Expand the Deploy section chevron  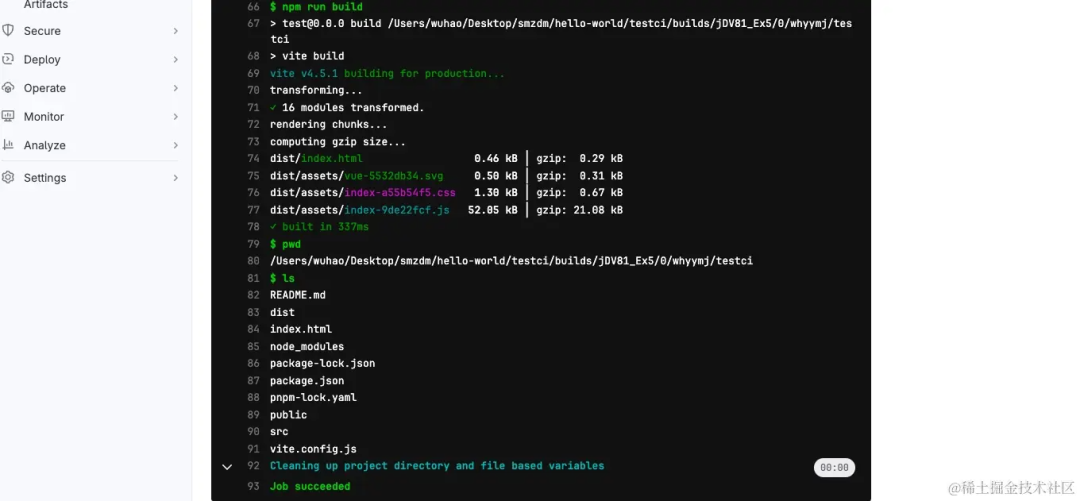(x=176, y=60)
